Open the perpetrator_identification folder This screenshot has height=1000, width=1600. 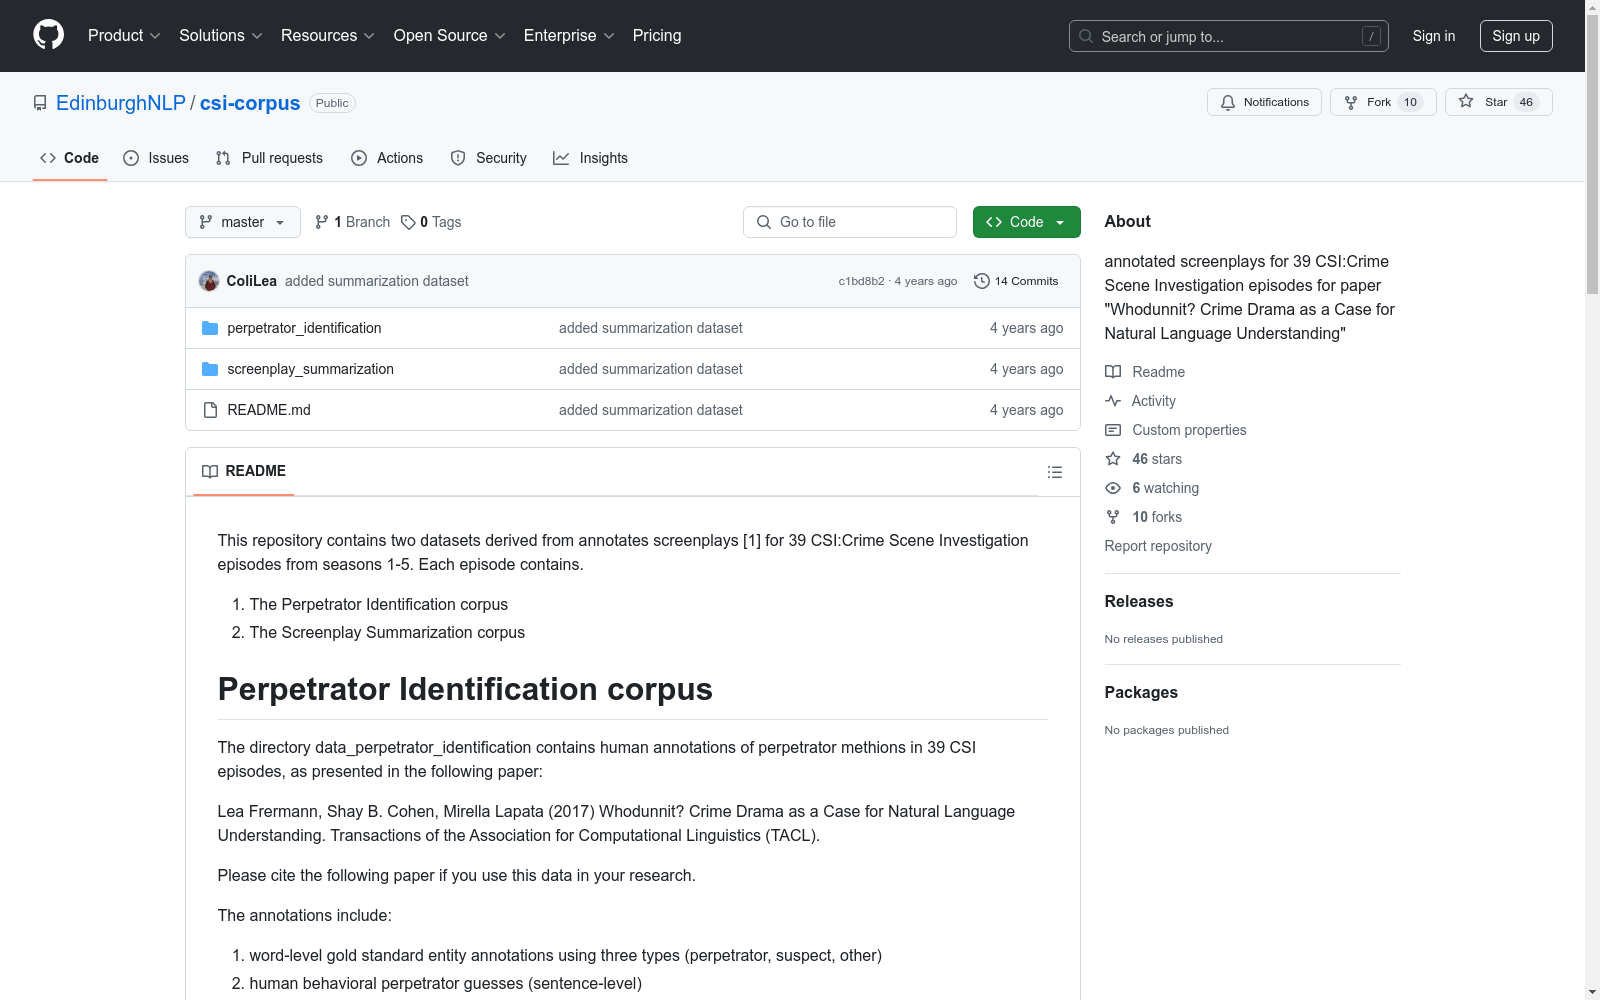tap(304, 328)
